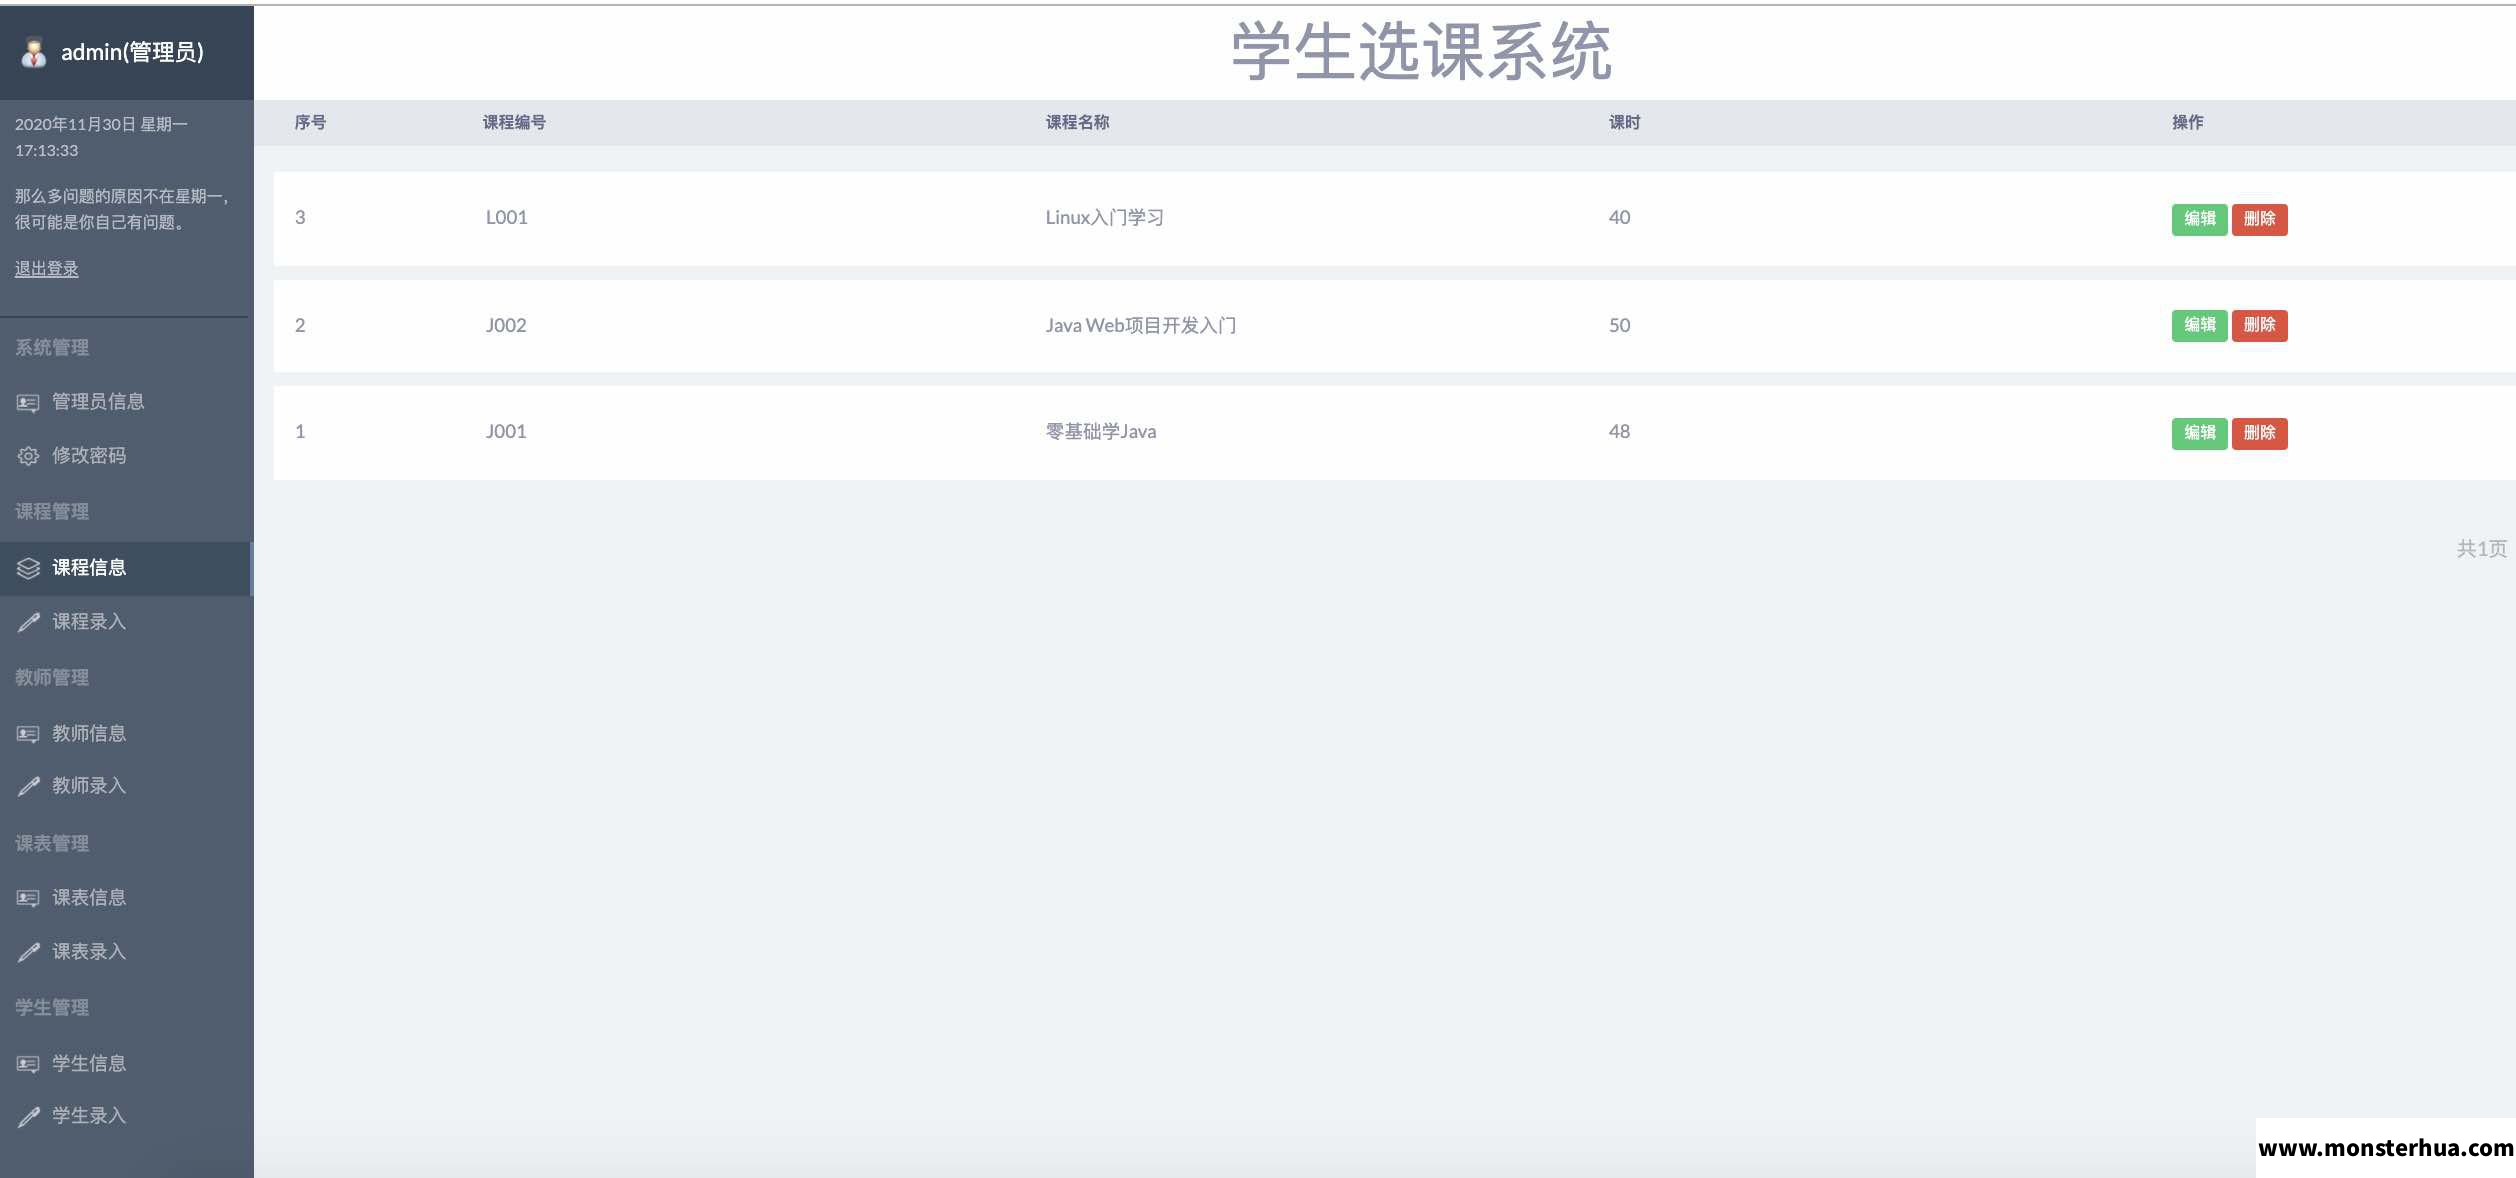This screenshot has height=1178, width=2516.
Task: Click the 课程编号 column header
Action: coord(514,122)
